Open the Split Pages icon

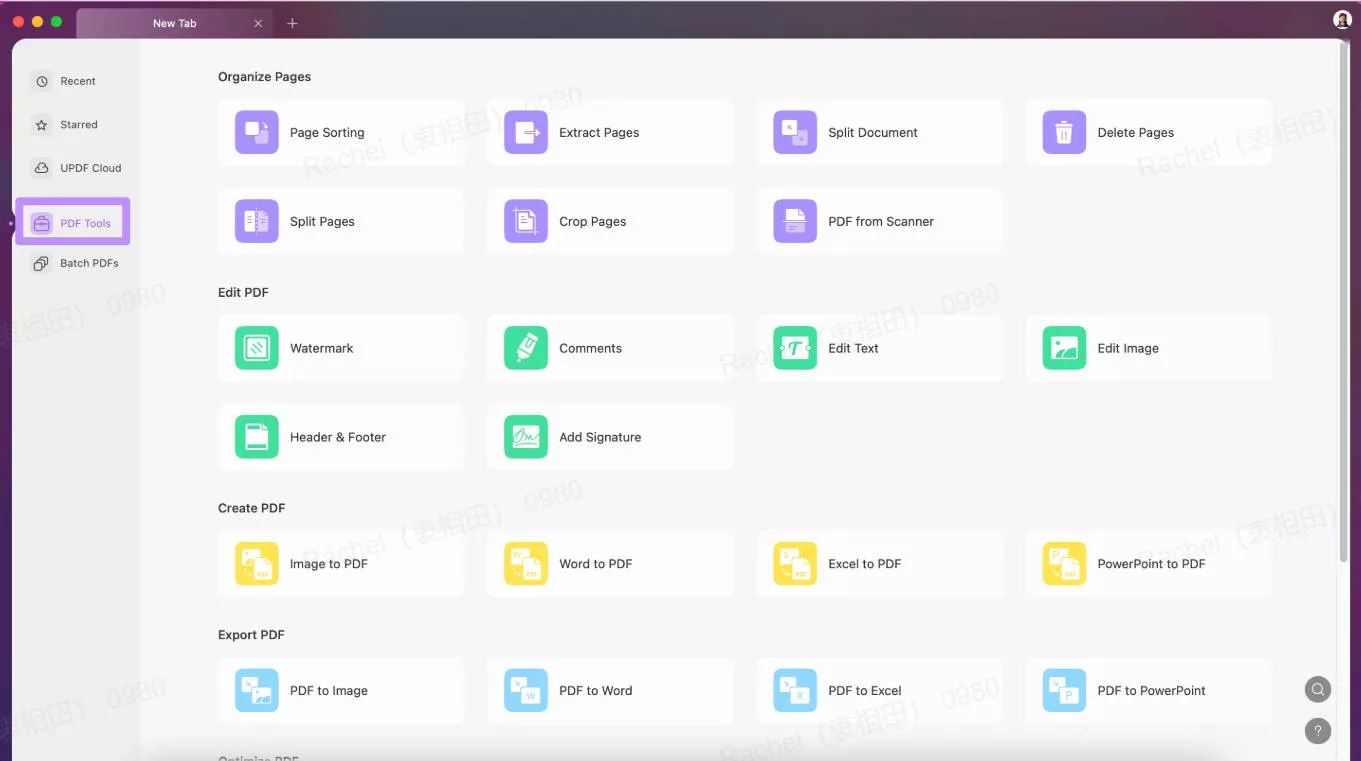(x=256, y=221)
